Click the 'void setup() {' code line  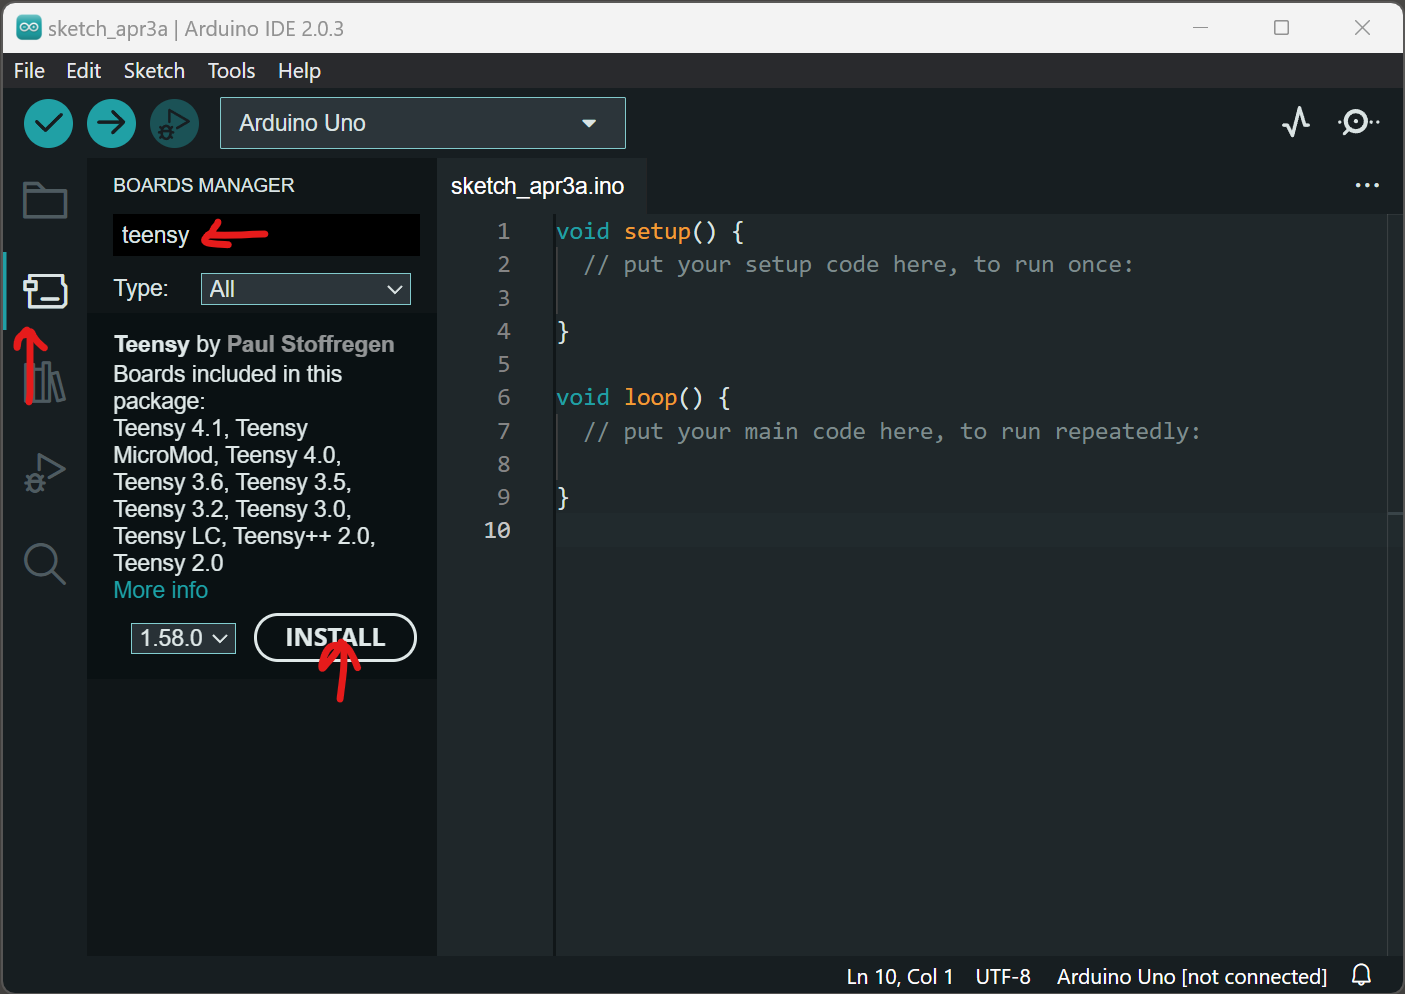pyautogui.click(x=650, y=232)
